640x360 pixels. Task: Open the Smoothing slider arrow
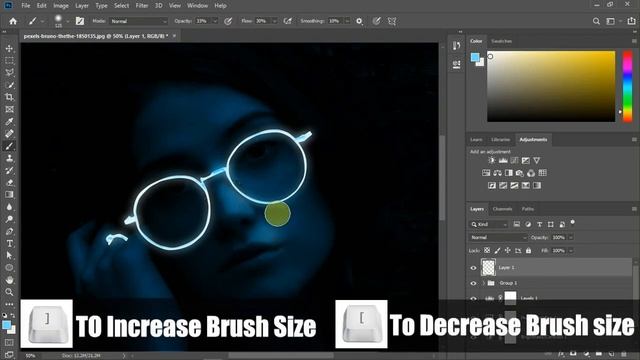tap(347, 21)
